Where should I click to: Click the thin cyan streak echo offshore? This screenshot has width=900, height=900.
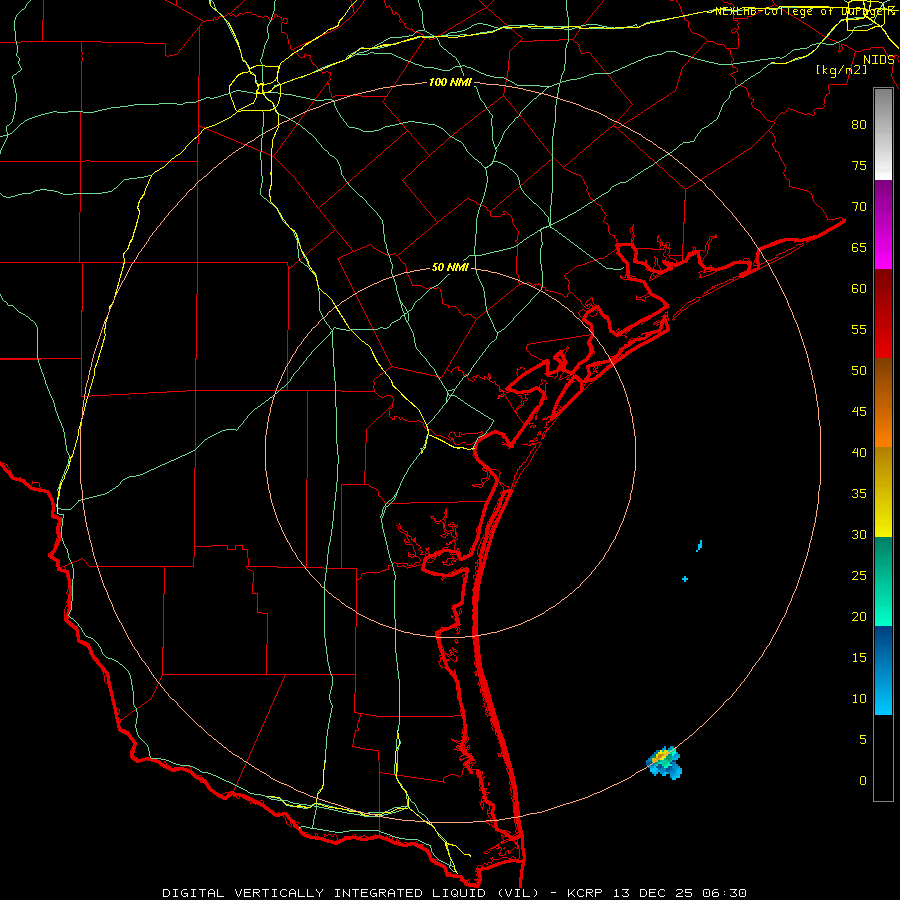699,545
